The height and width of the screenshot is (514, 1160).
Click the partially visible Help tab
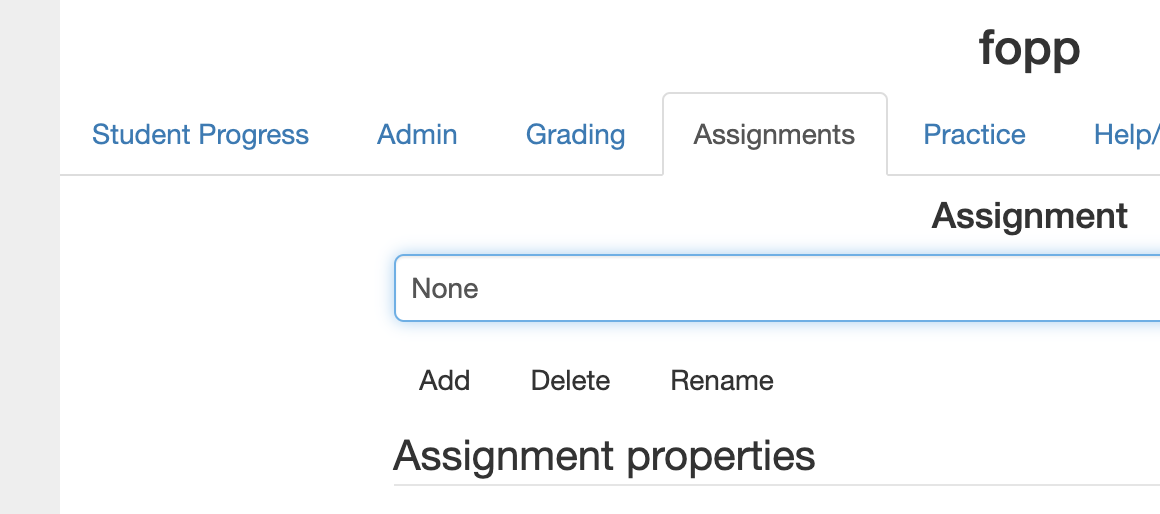(x=1126, y=135)
